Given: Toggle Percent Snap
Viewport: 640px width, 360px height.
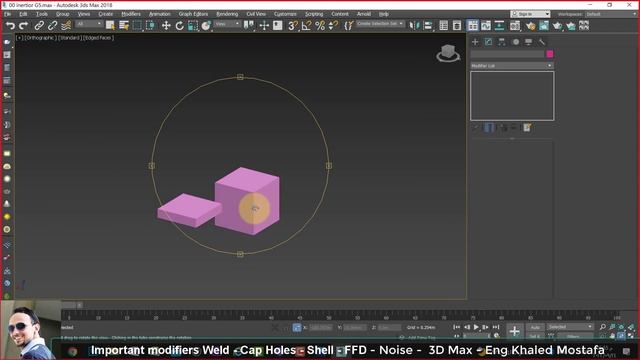Looking at the screenshot, I should pos(320,26).
